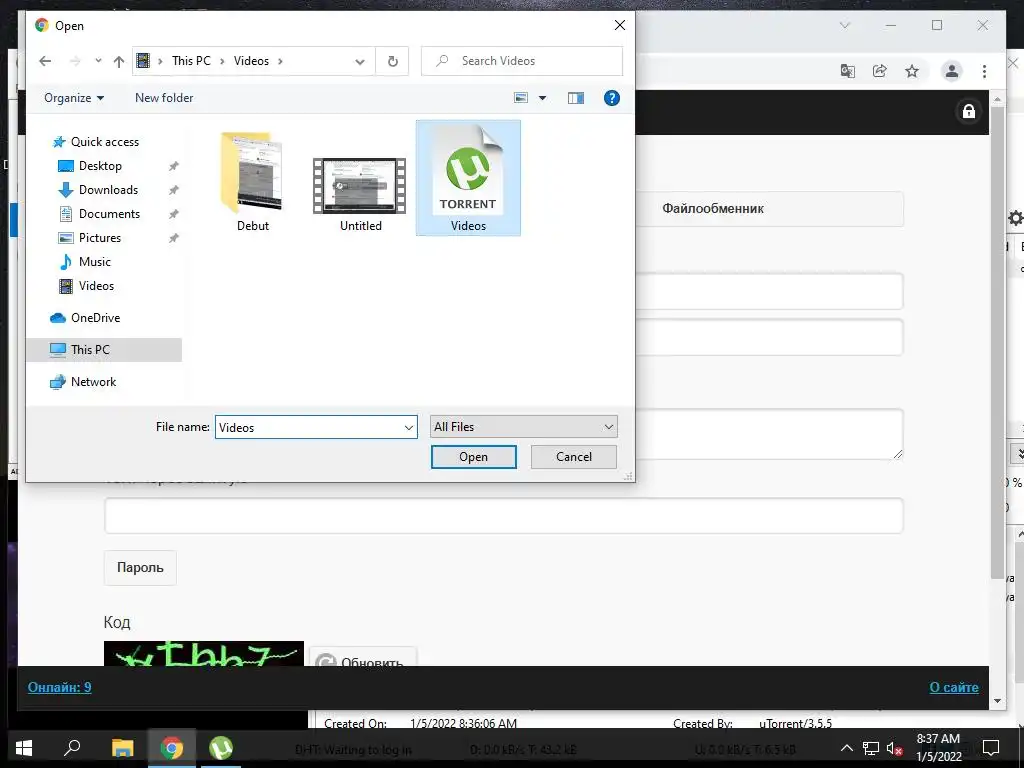Expand the File name dropdown arrow
This screenshot has width=1024, height=768.
(409, 427)
